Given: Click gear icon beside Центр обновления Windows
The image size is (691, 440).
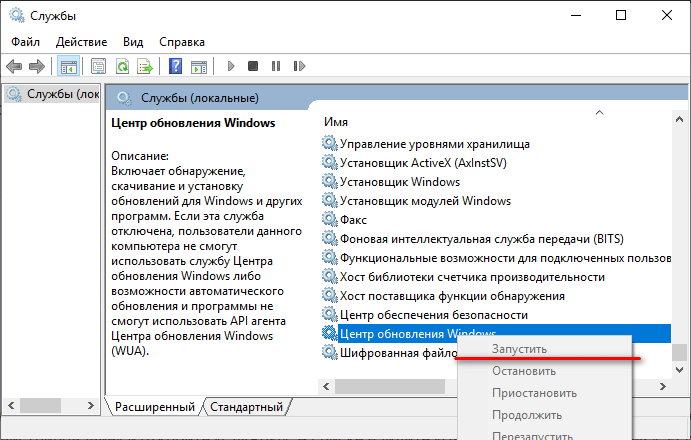Looking at the screenshot, I should pyautogui.click(x=329, y=333).
